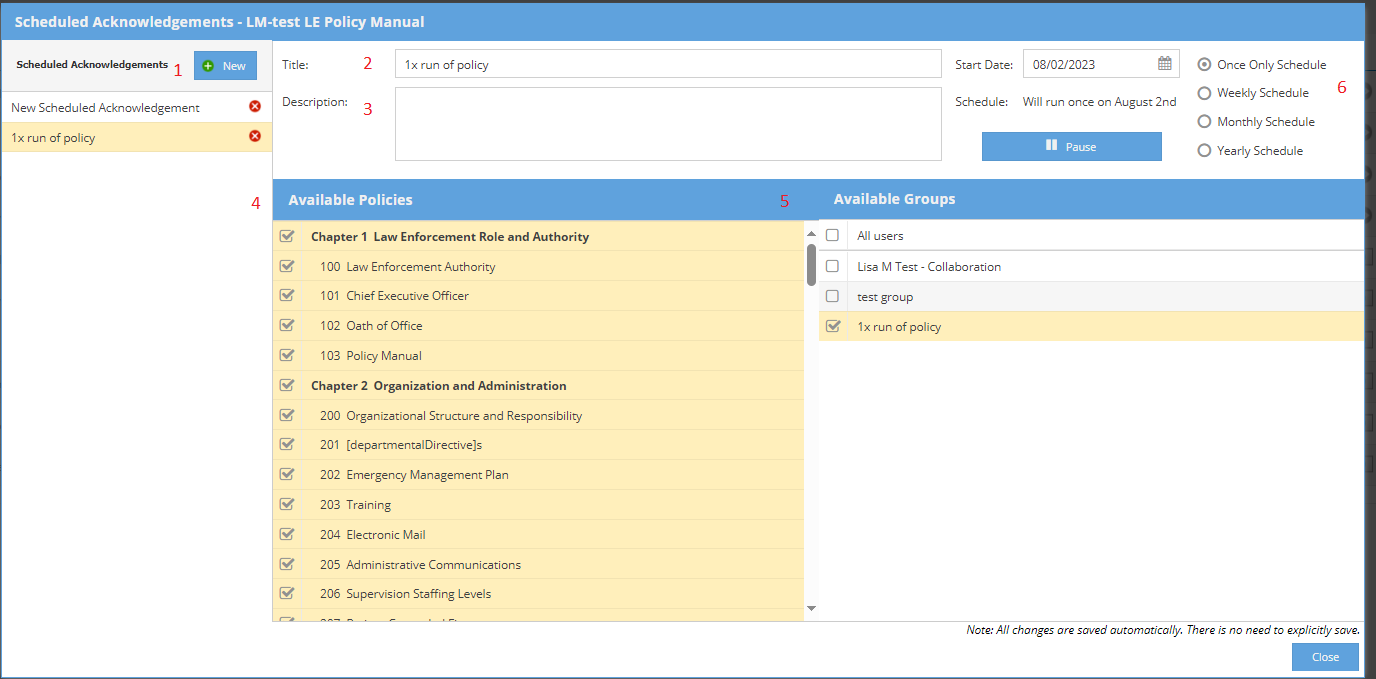Click the policies list scrollbar thumb

point(811,264)
